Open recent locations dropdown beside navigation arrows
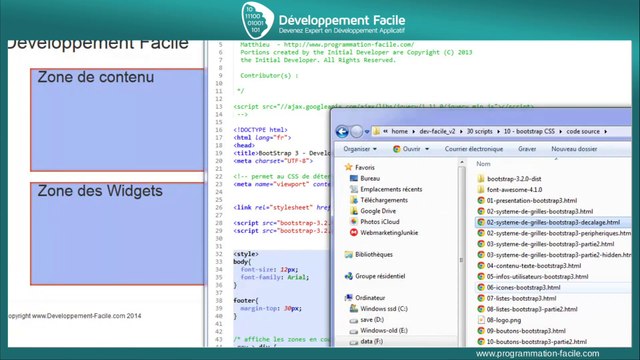Image resolution: width=640 pixels, height=360 pixels. point(367,132)
